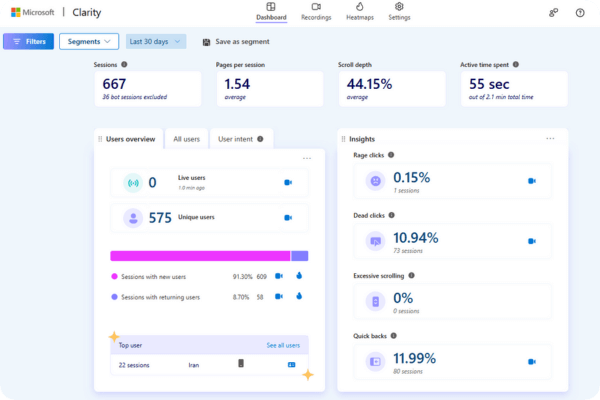Open the Last 30 days date range dropdown

[156, 41]
